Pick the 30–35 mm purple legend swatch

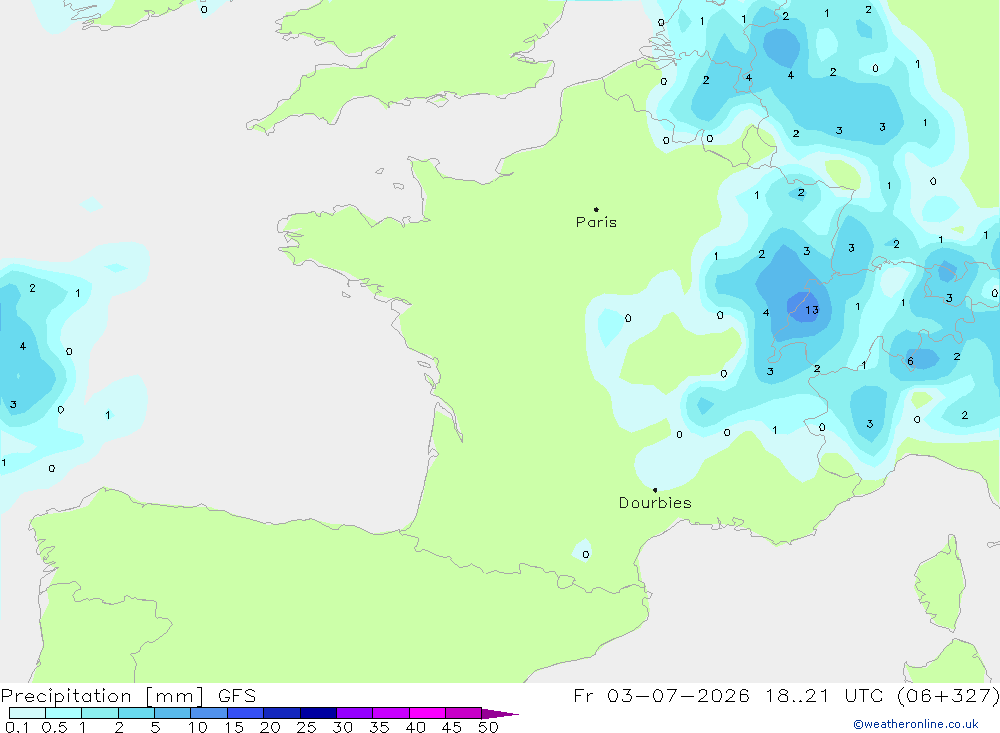pos(354,713)
